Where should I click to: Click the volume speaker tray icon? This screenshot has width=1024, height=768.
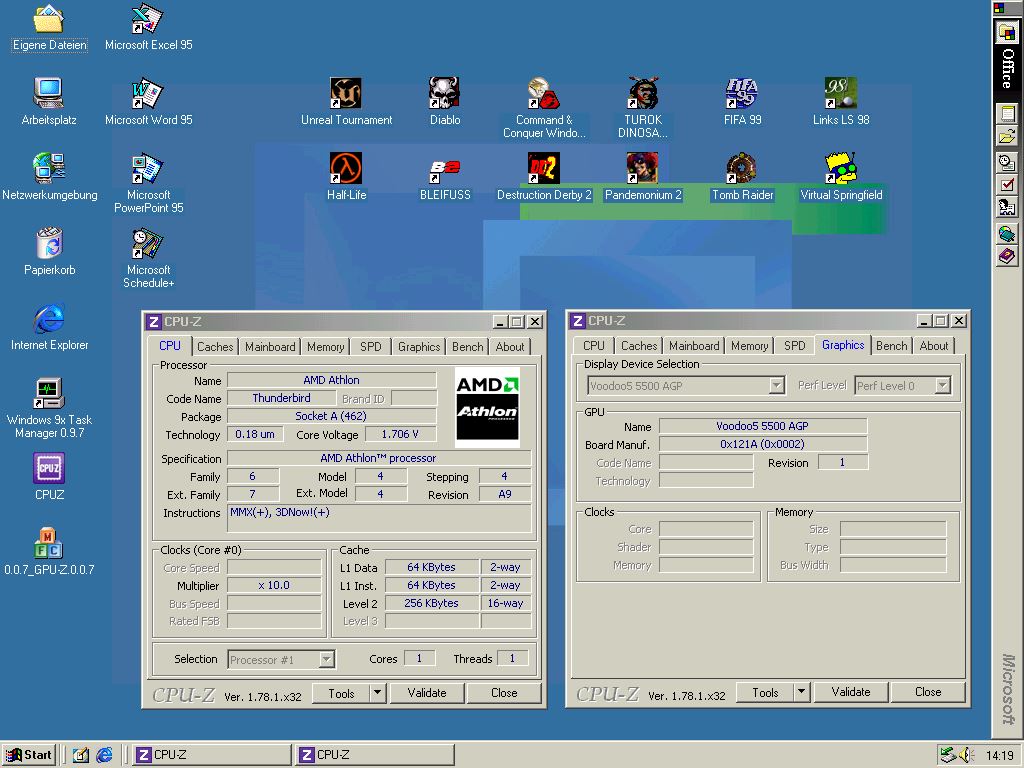(x=967, y=756)
